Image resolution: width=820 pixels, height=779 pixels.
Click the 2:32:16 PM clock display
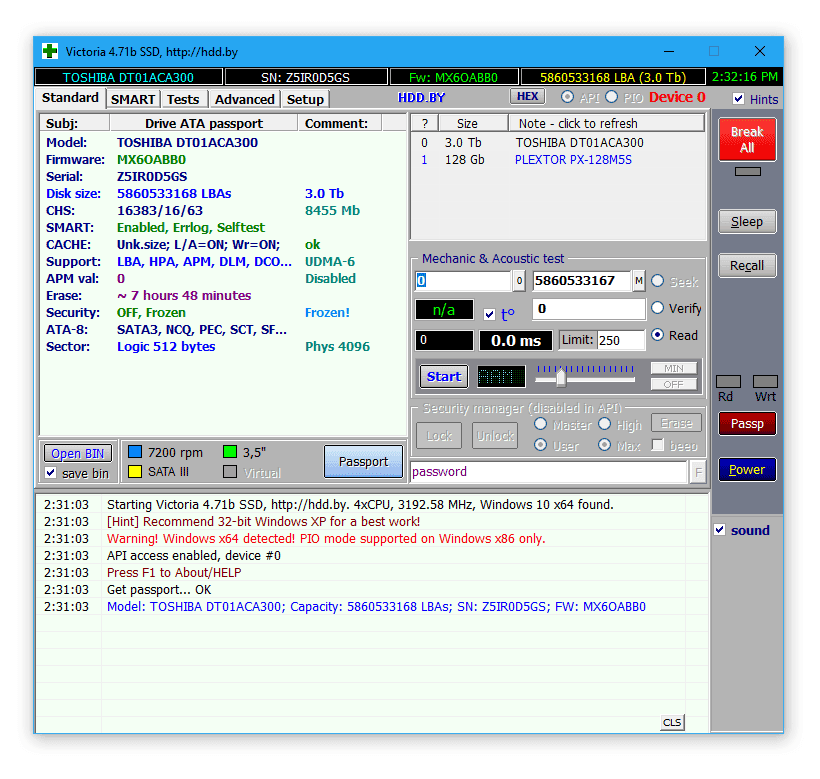click(x=744, y=77)
